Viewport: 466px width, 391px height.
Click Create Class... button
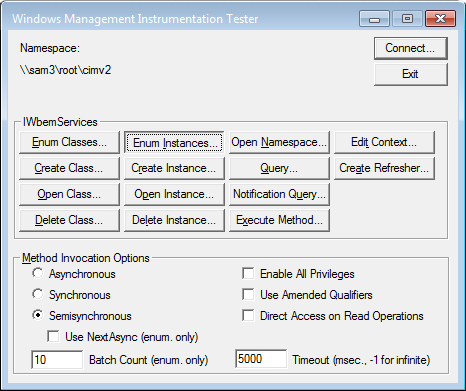(69, 168)
